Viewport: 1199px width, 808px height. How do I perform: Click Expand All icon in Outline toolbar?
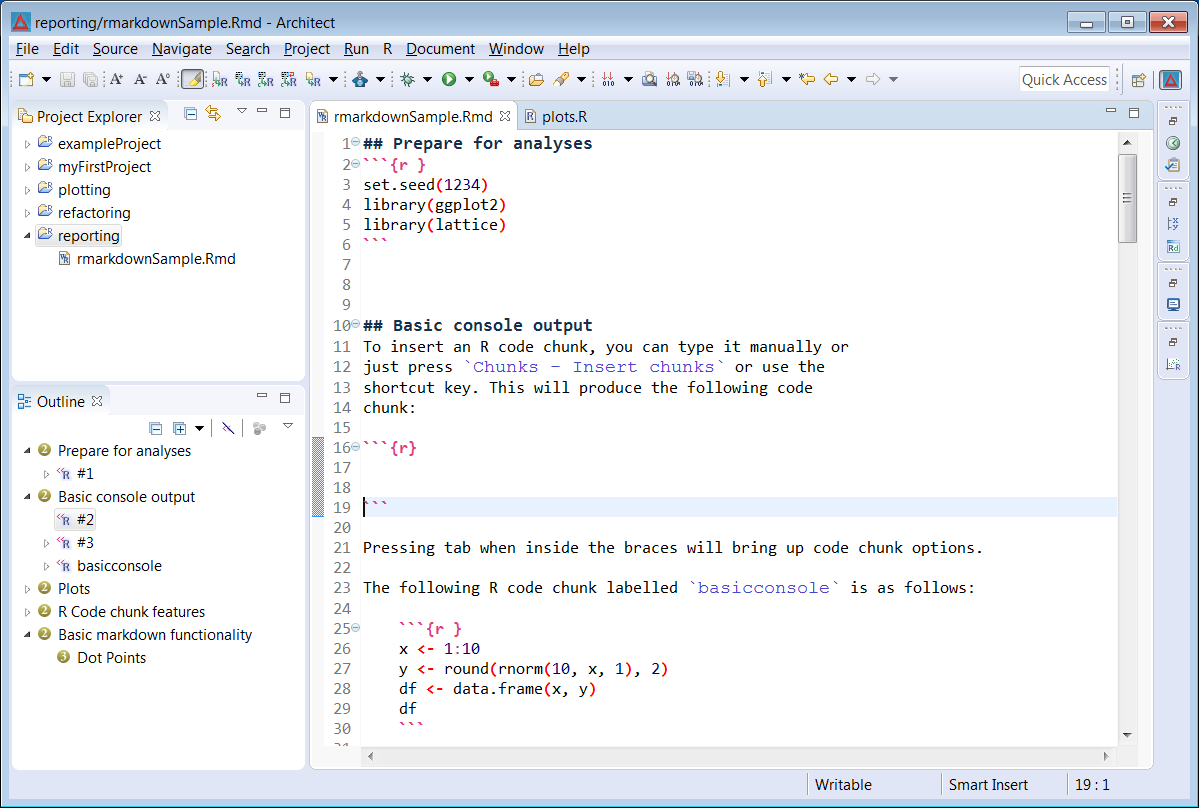(x=180, y=428)
